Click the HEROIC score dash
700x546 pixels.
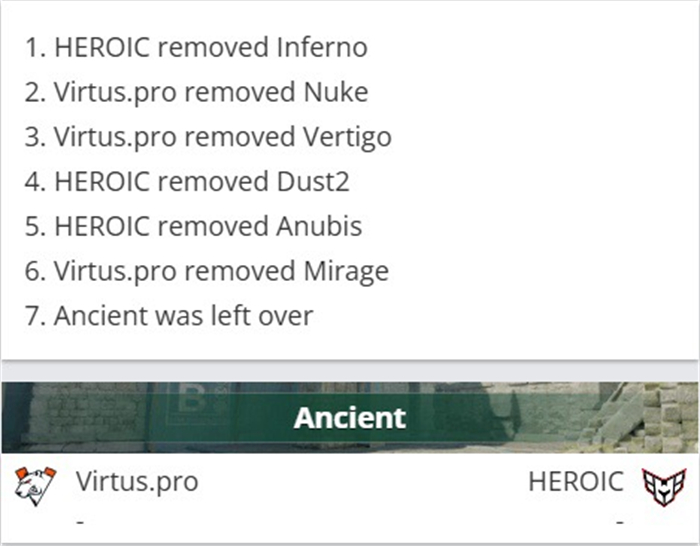619,521
